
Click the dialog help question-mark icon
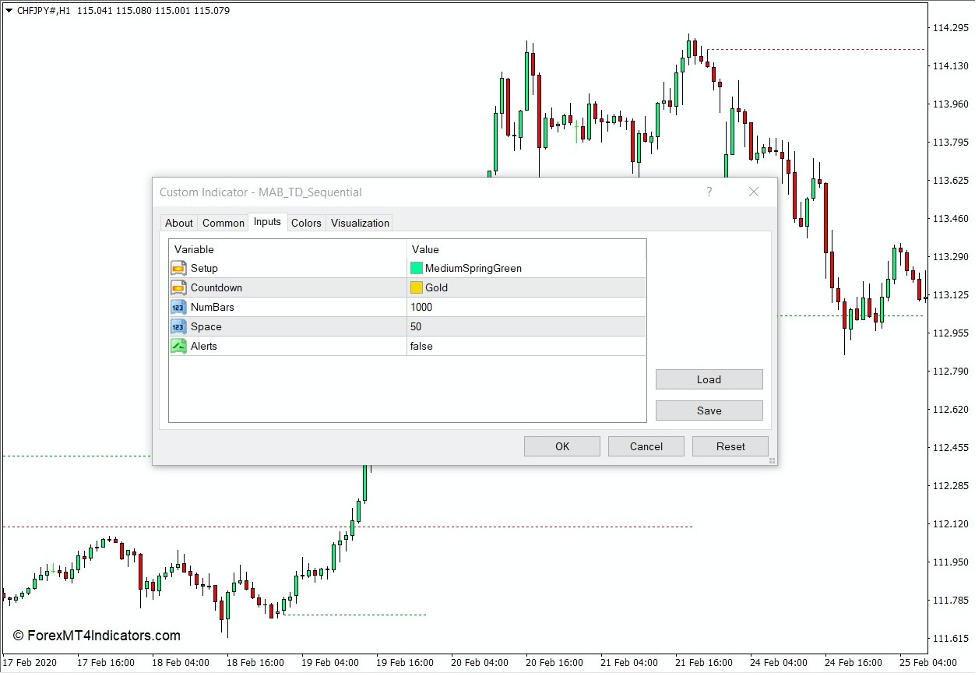click(710, 192)
